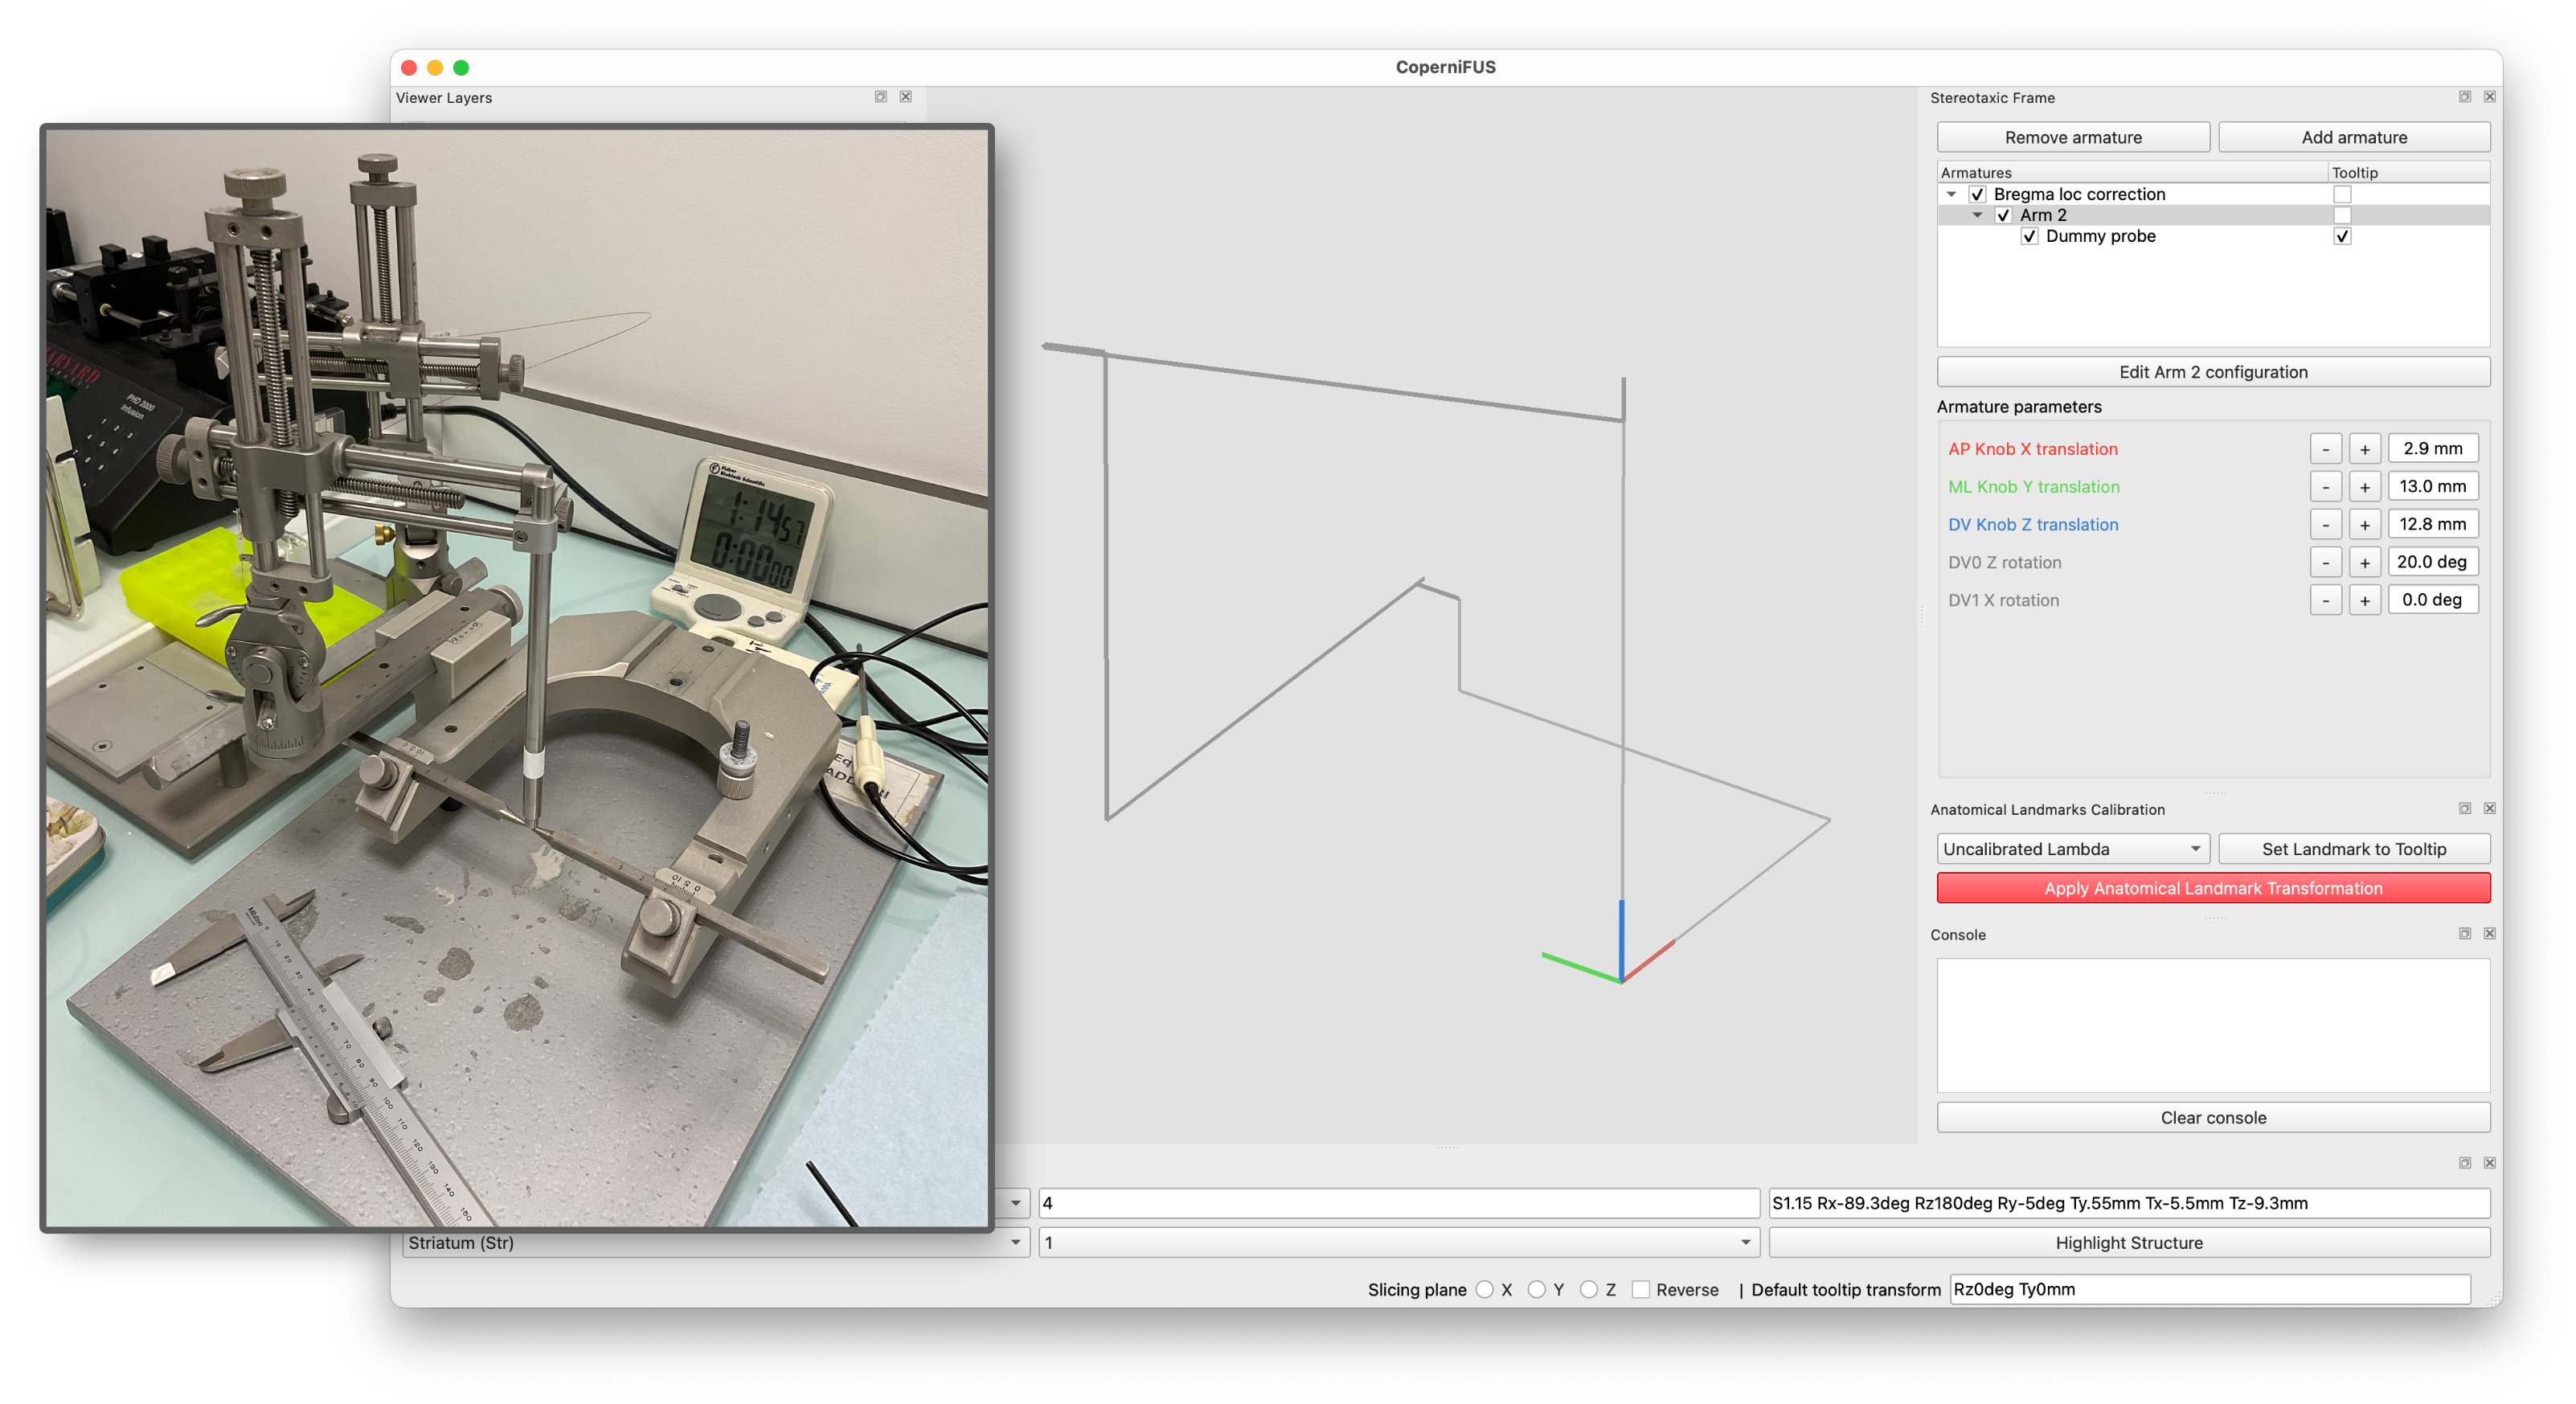This screenshot has height=1404, width=2576.
Task: Collapse the Bregma loc correction tree node
Action: tap(1951, 194)
